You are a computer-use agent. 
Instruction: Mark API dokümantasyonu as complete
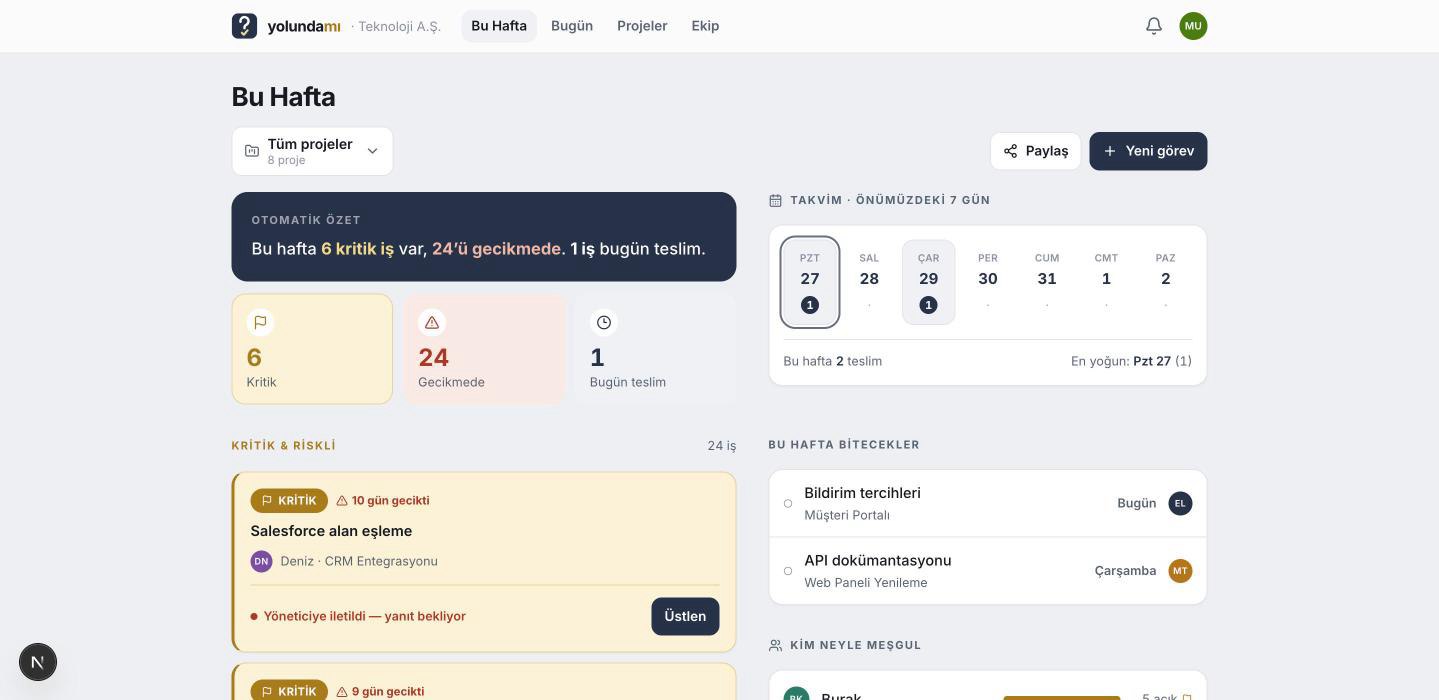tap(788, 571)
